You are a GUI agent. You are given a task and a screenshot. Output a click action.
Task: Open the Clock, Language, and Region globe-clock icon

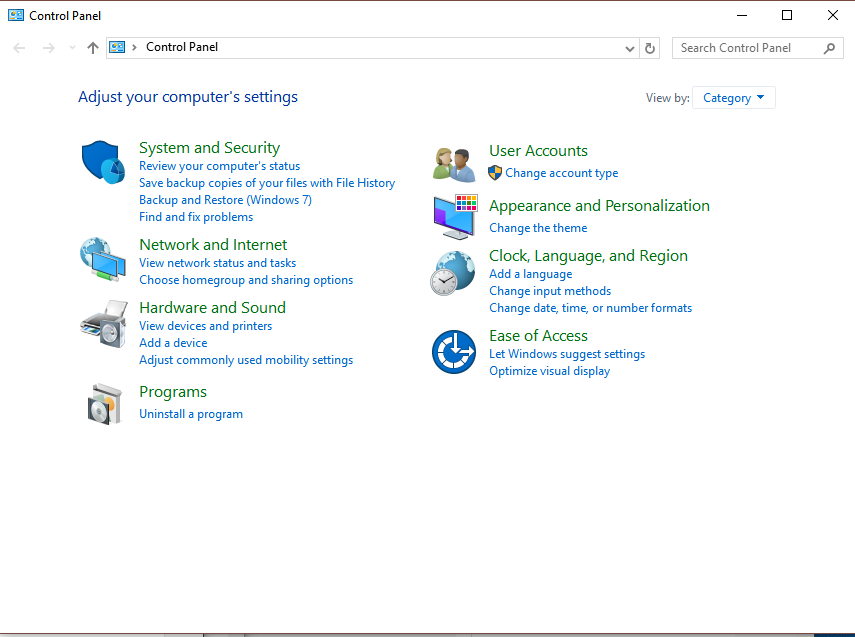(453, 273)
